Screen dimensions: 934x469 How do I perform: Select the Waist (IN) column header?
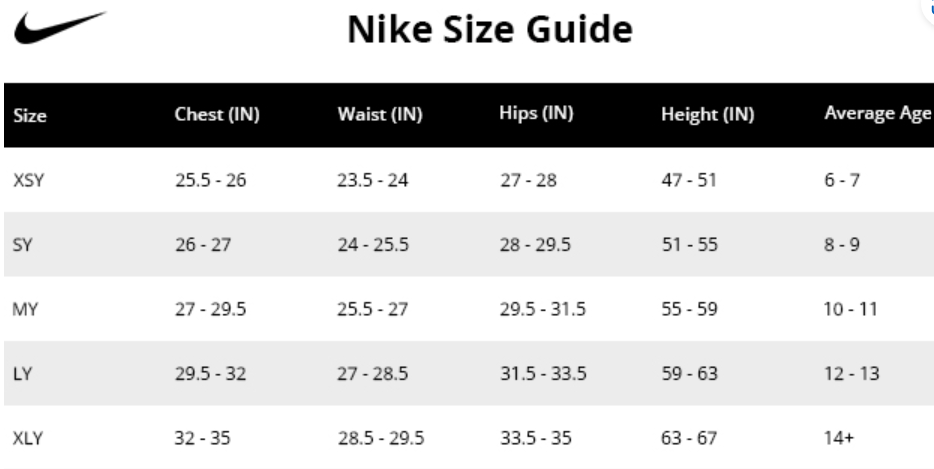(380, 114)
